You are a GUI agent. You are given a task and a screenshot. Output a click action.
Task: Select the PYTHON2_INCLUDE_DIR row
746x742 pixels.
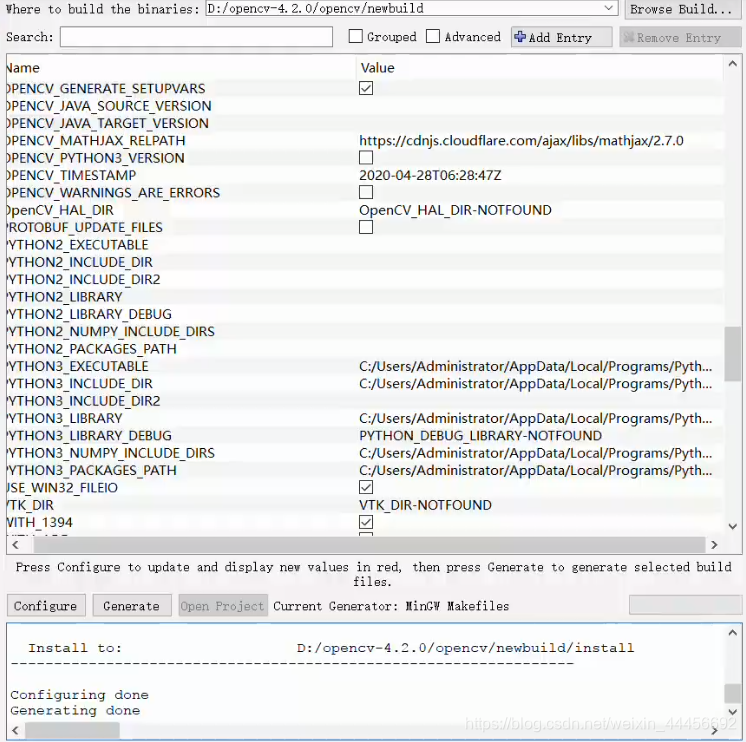tap(365, 262)
